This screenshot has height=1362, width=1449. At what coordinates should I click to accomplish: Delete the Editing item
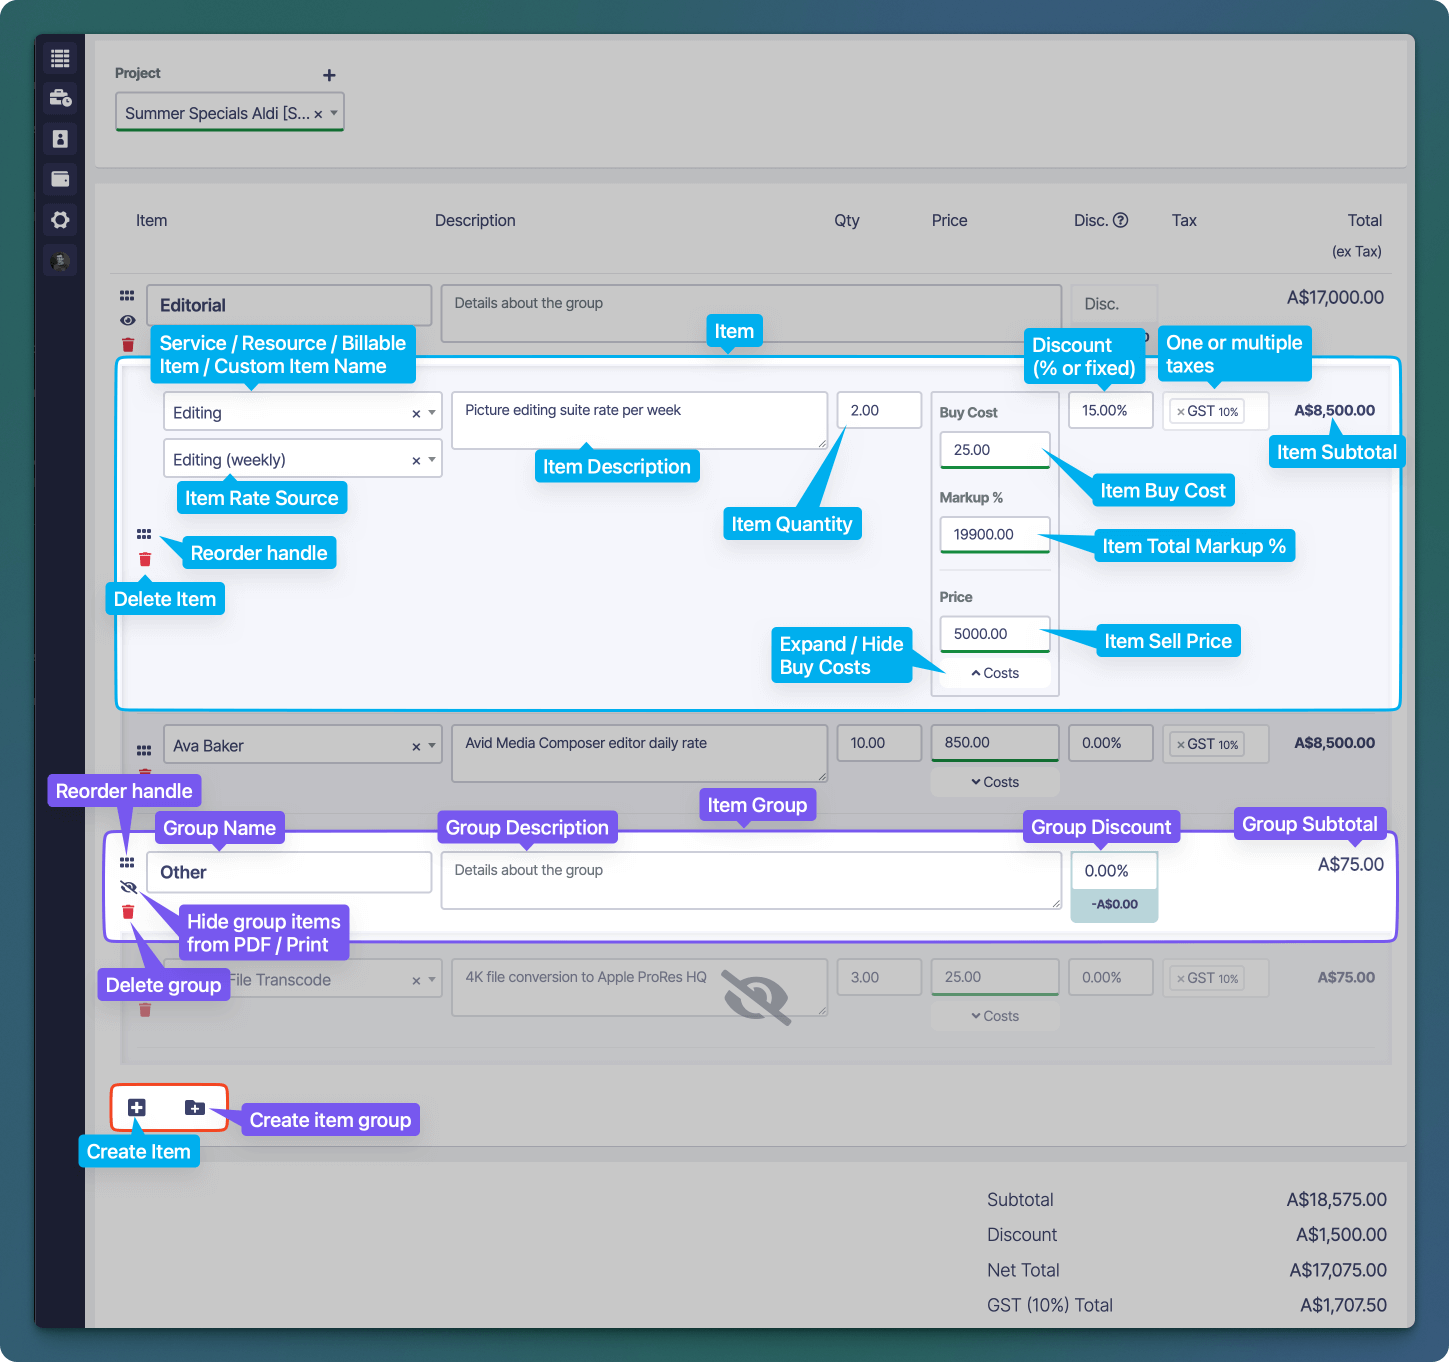145,559
